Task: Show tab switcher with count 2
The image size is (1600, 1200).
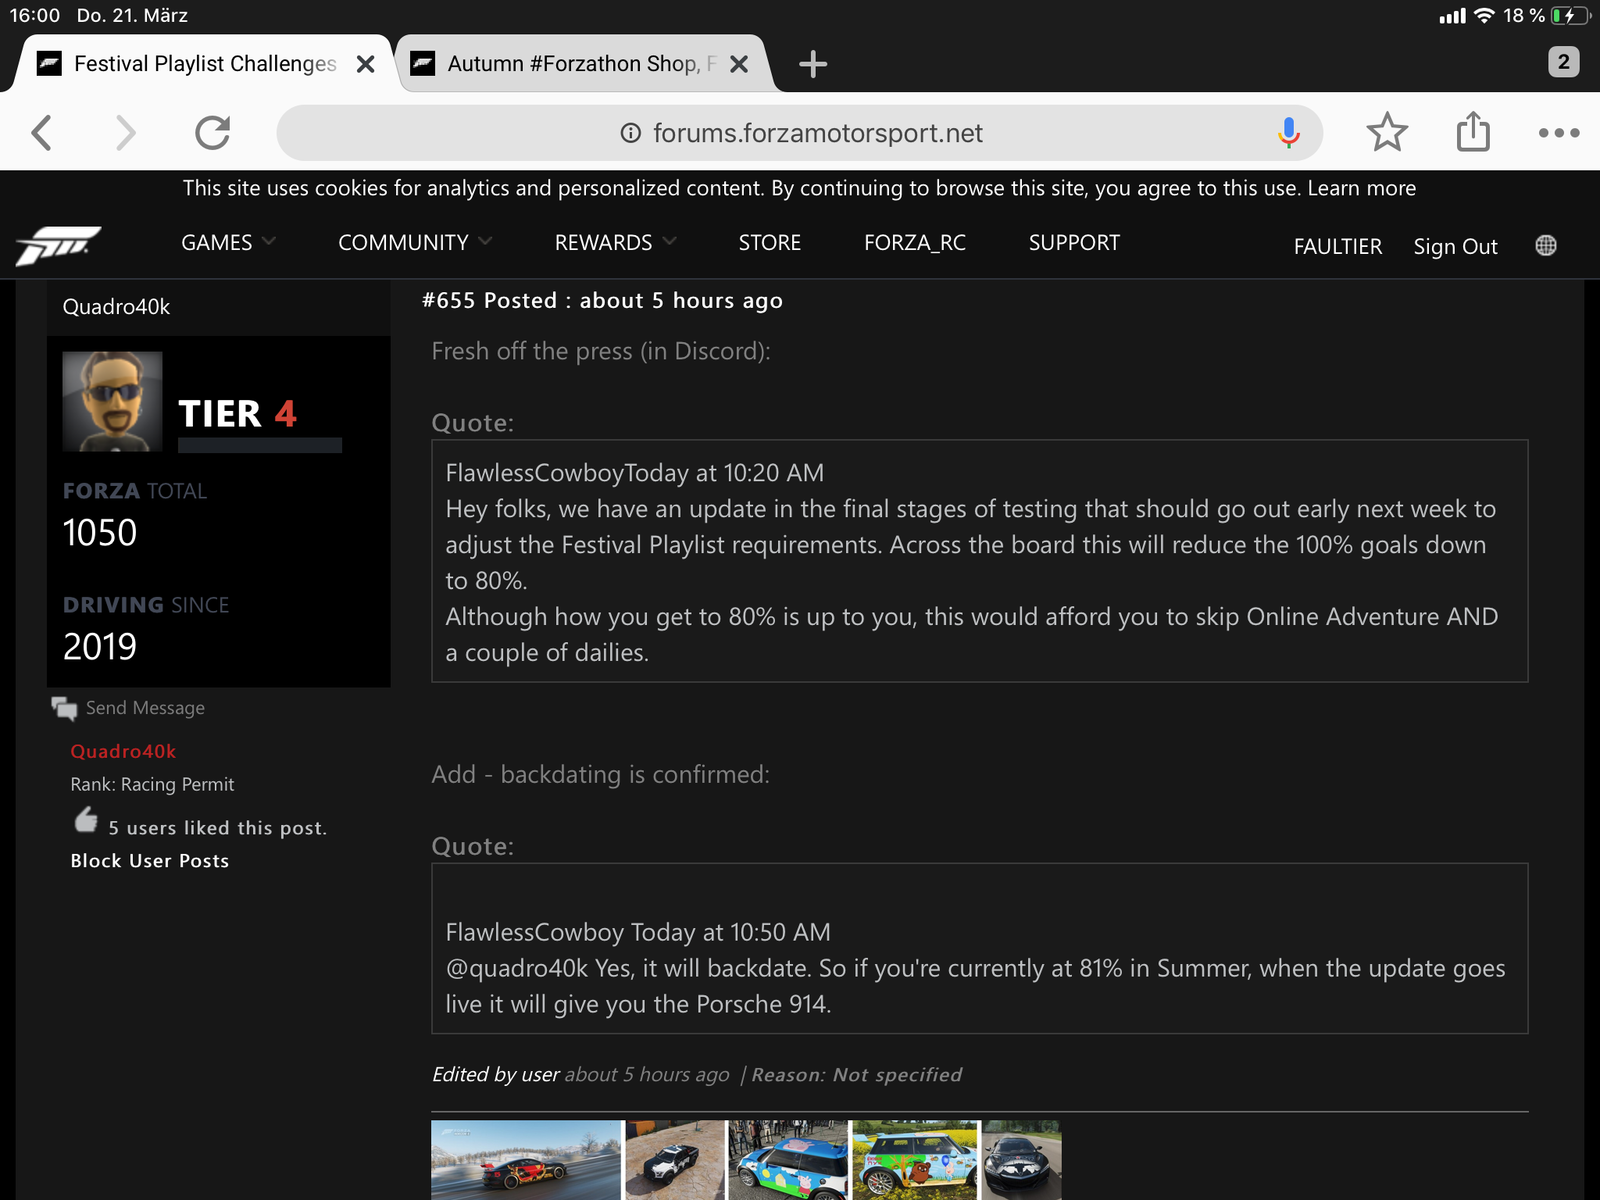Action: coord(1563,62)
